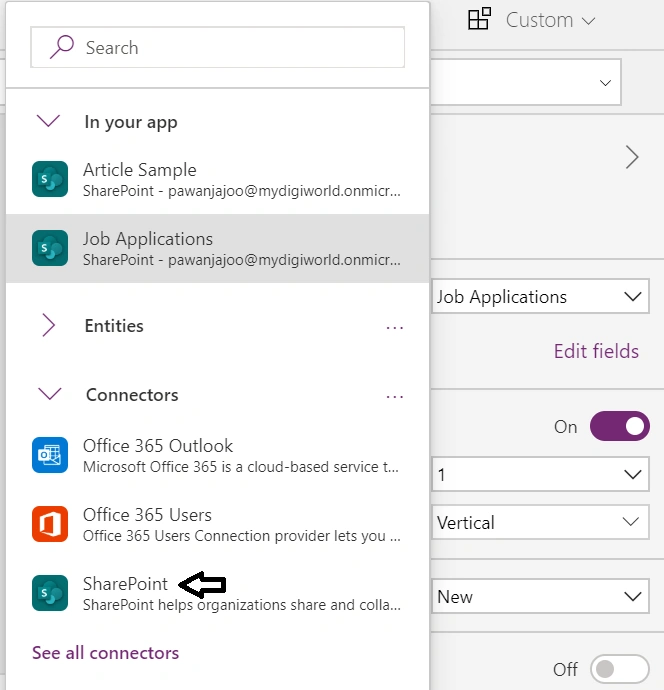Click Office 365 Outlook description text
The image size is (664, 690).
click(241, 467)
